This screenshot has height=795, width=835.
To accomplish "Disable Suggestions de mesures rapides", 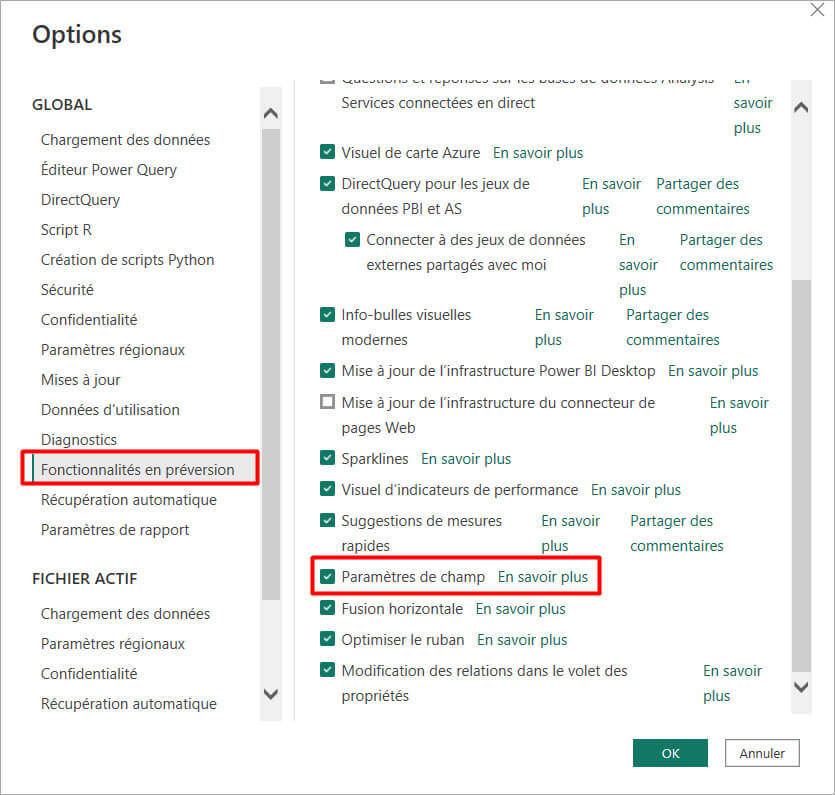I will pos(327,520).
